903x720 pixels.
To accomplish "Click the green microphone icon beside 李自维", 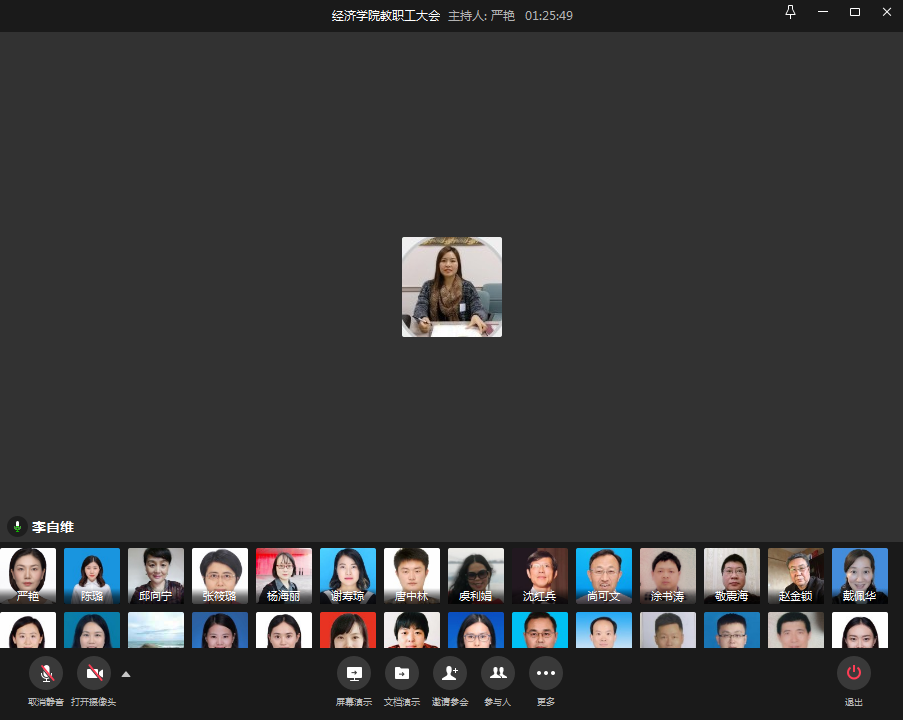I will click(x=17, y=526).
